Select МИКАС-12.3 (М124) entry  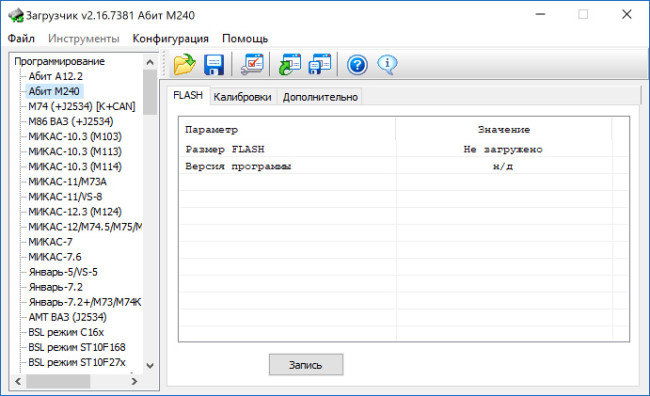[x=75, y=212]
